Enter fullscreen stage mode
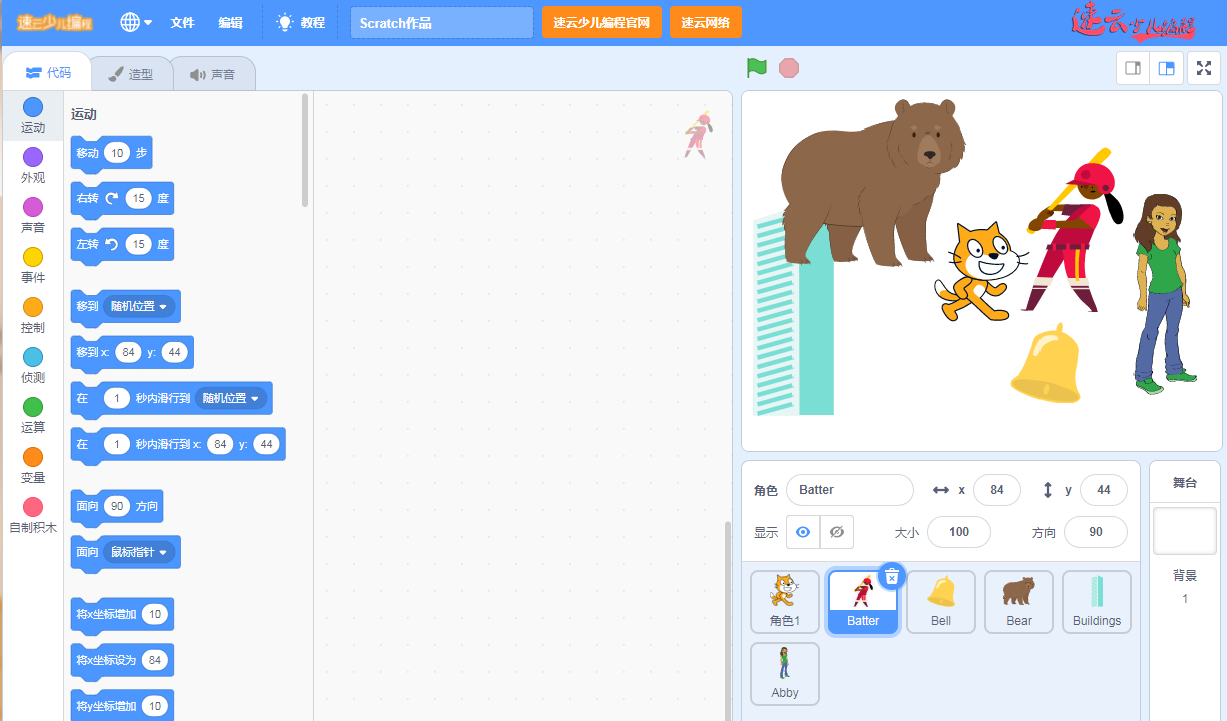Viewport: 1227px width, 721px height. (x=1204, y=68)
